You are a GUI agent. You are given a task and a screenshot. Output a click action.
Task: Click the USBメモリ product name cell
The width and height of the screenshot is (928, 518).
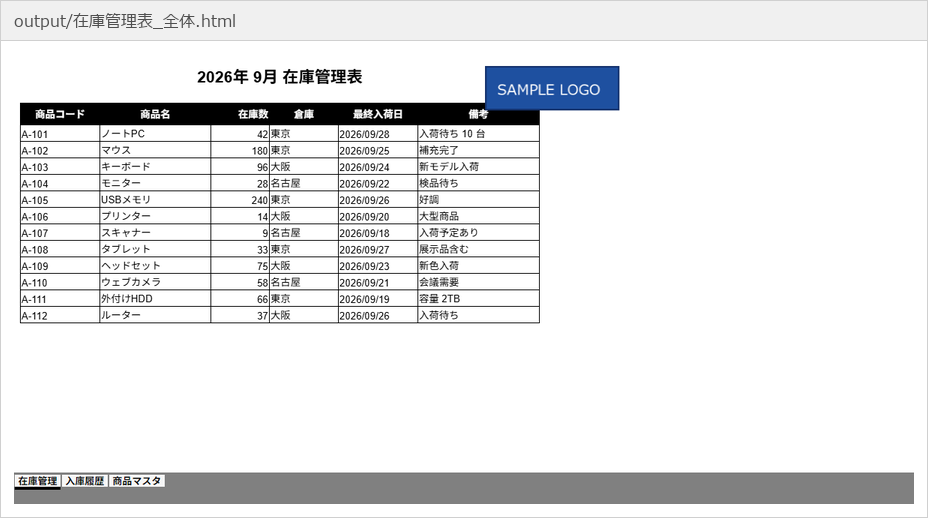(x=155, y=200)
